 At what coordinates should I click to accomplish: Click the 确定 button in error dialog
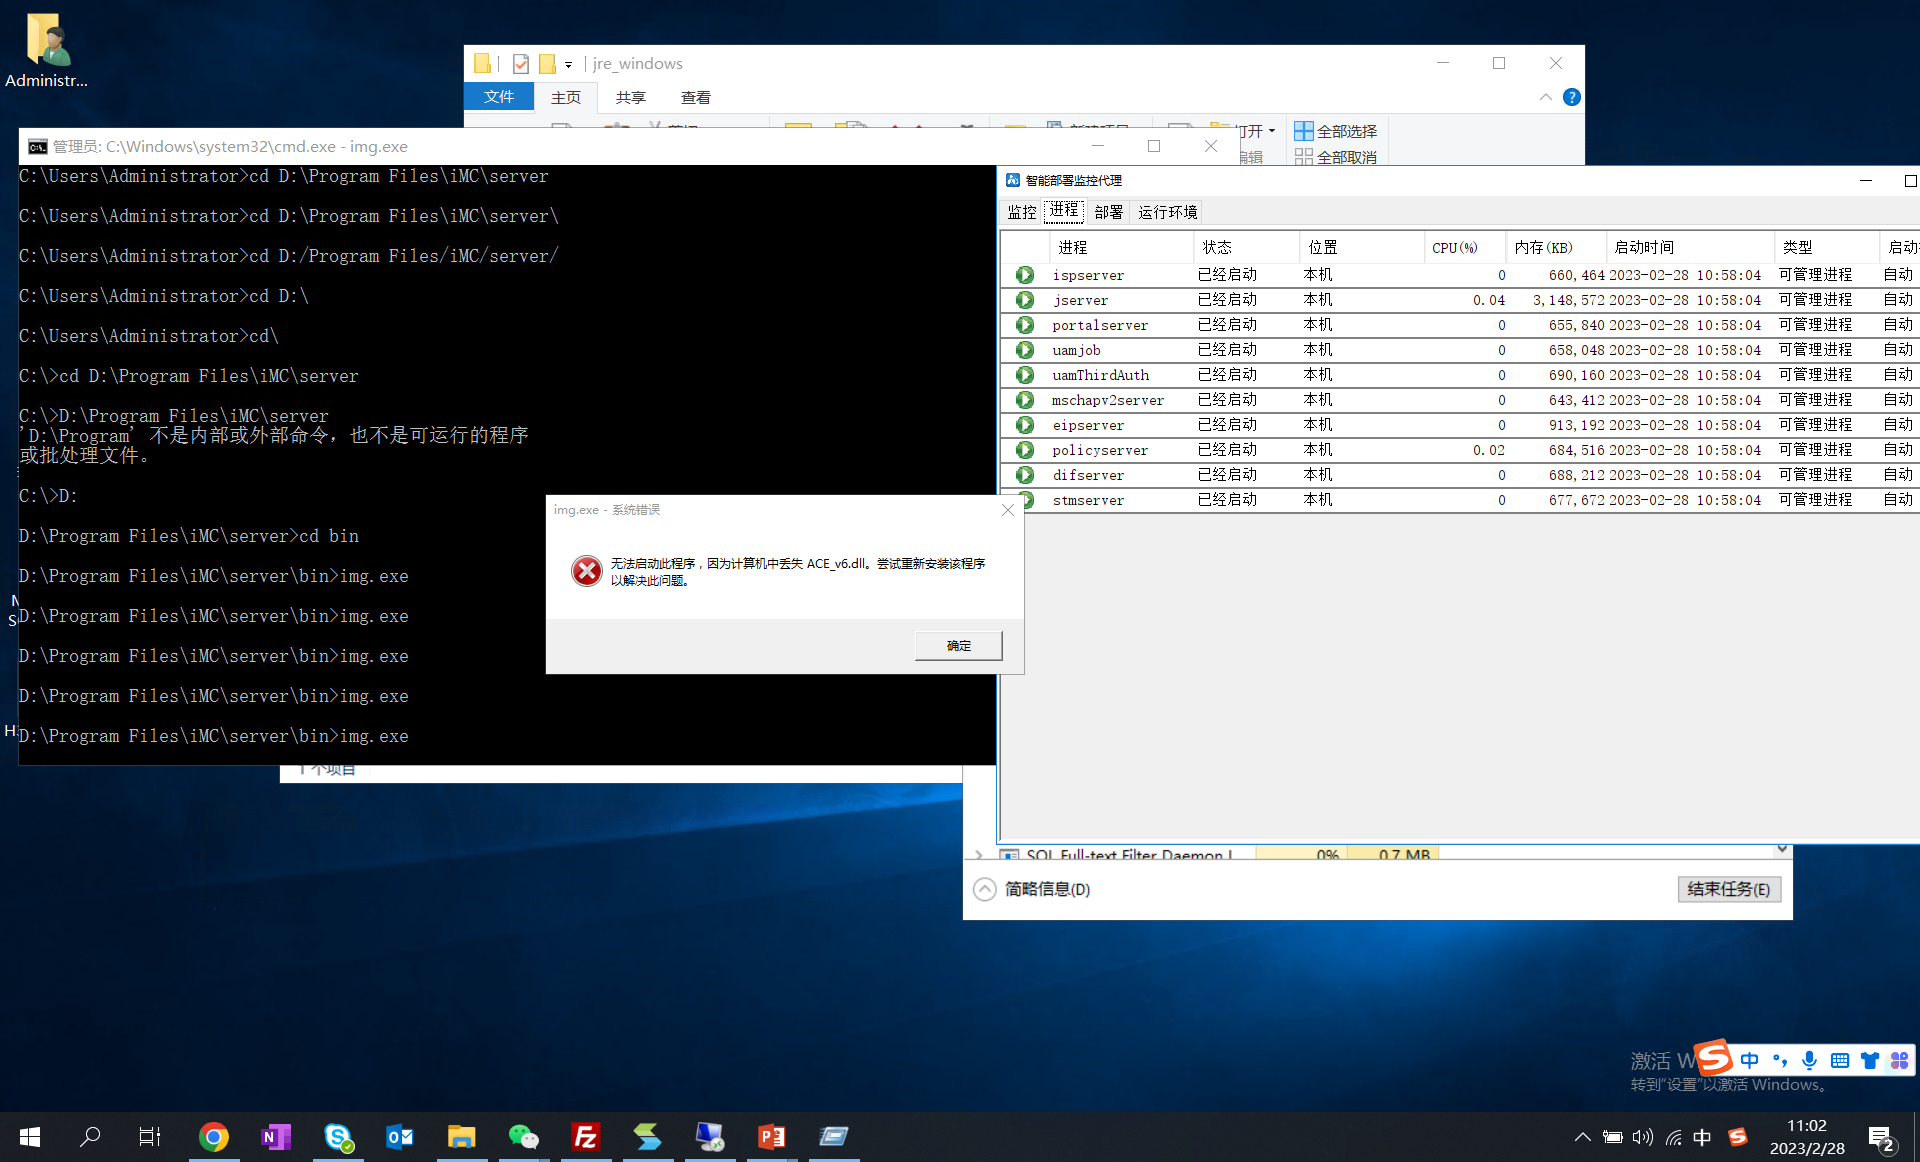click(x=958, y=646)
